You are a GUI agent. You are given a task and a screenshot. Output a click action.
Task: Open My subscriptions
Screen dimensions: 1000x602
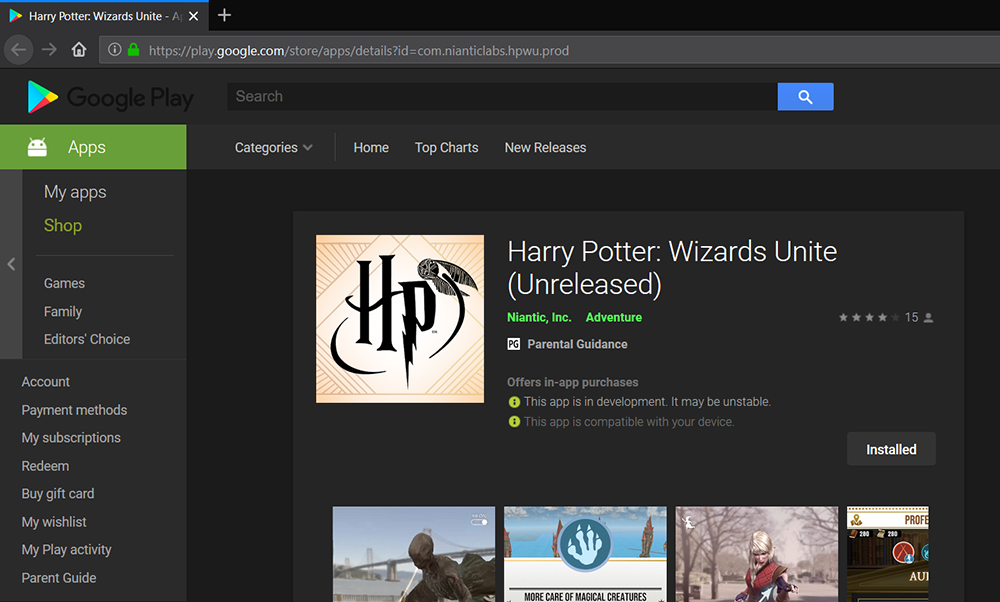[x=71, y=437]
